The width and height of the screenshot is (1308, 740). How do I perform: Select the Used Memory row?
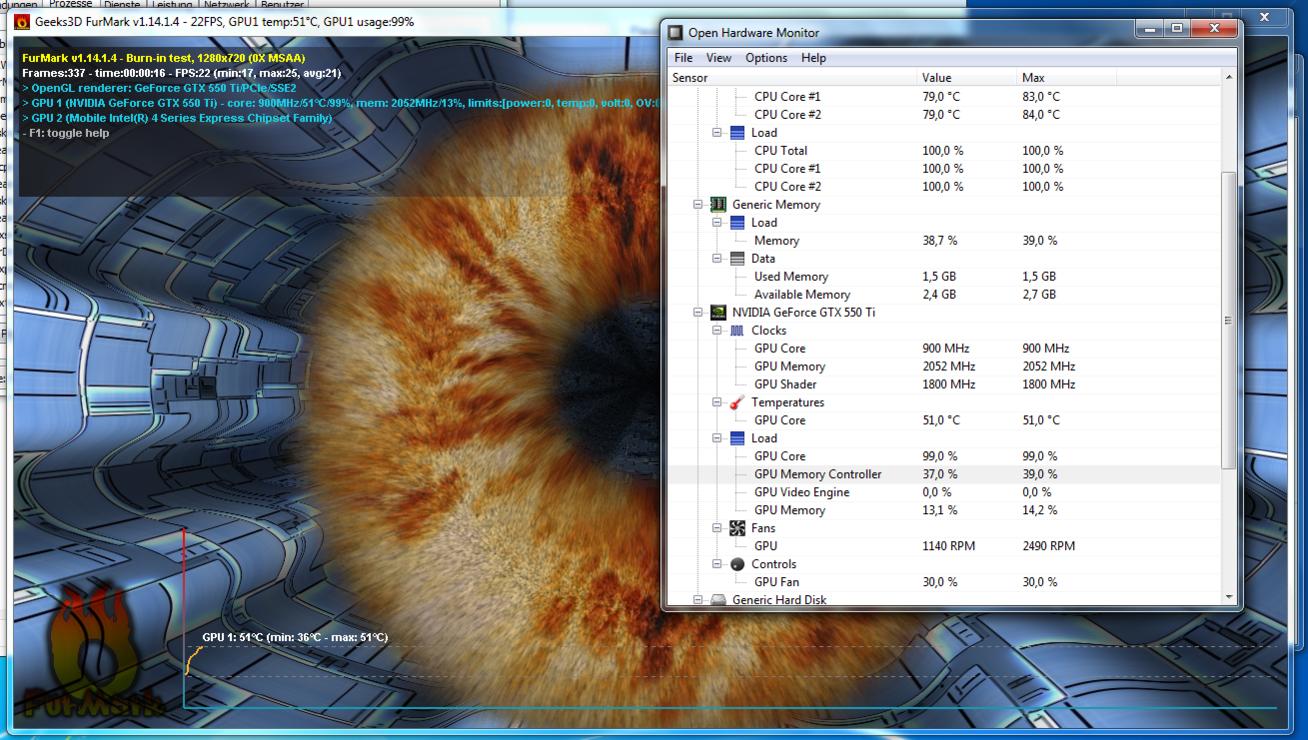click(x=943, y=276)
